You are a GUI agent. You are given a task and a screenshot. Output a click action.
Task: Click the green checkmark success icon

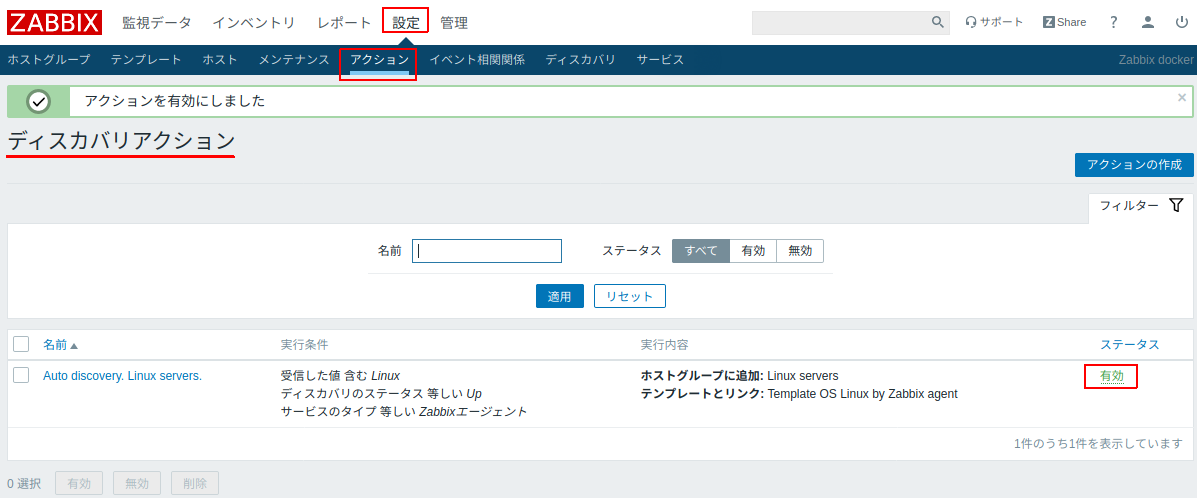click(x=38, y=101)
